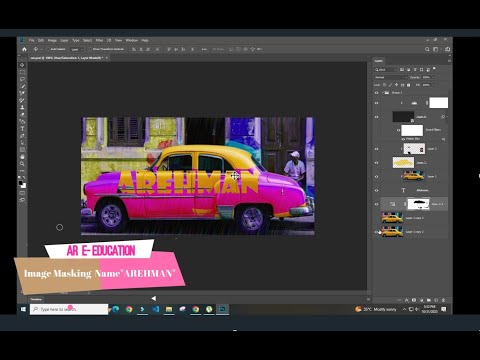480x360 pixels.
Task: Open the Photoshop search magnifier
Action: click(427, 49)
